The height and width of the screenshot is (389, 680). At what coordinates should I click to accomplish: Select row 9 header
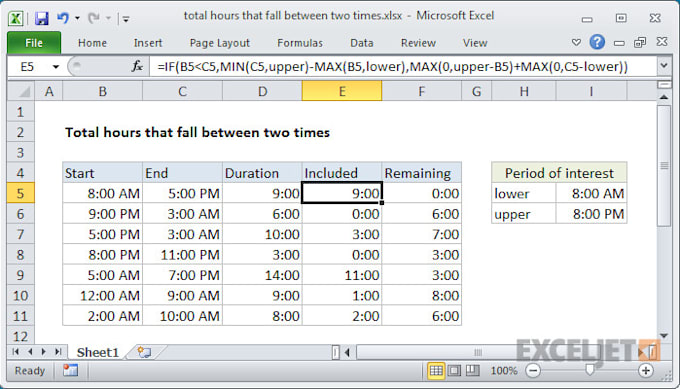coord(20,275)
